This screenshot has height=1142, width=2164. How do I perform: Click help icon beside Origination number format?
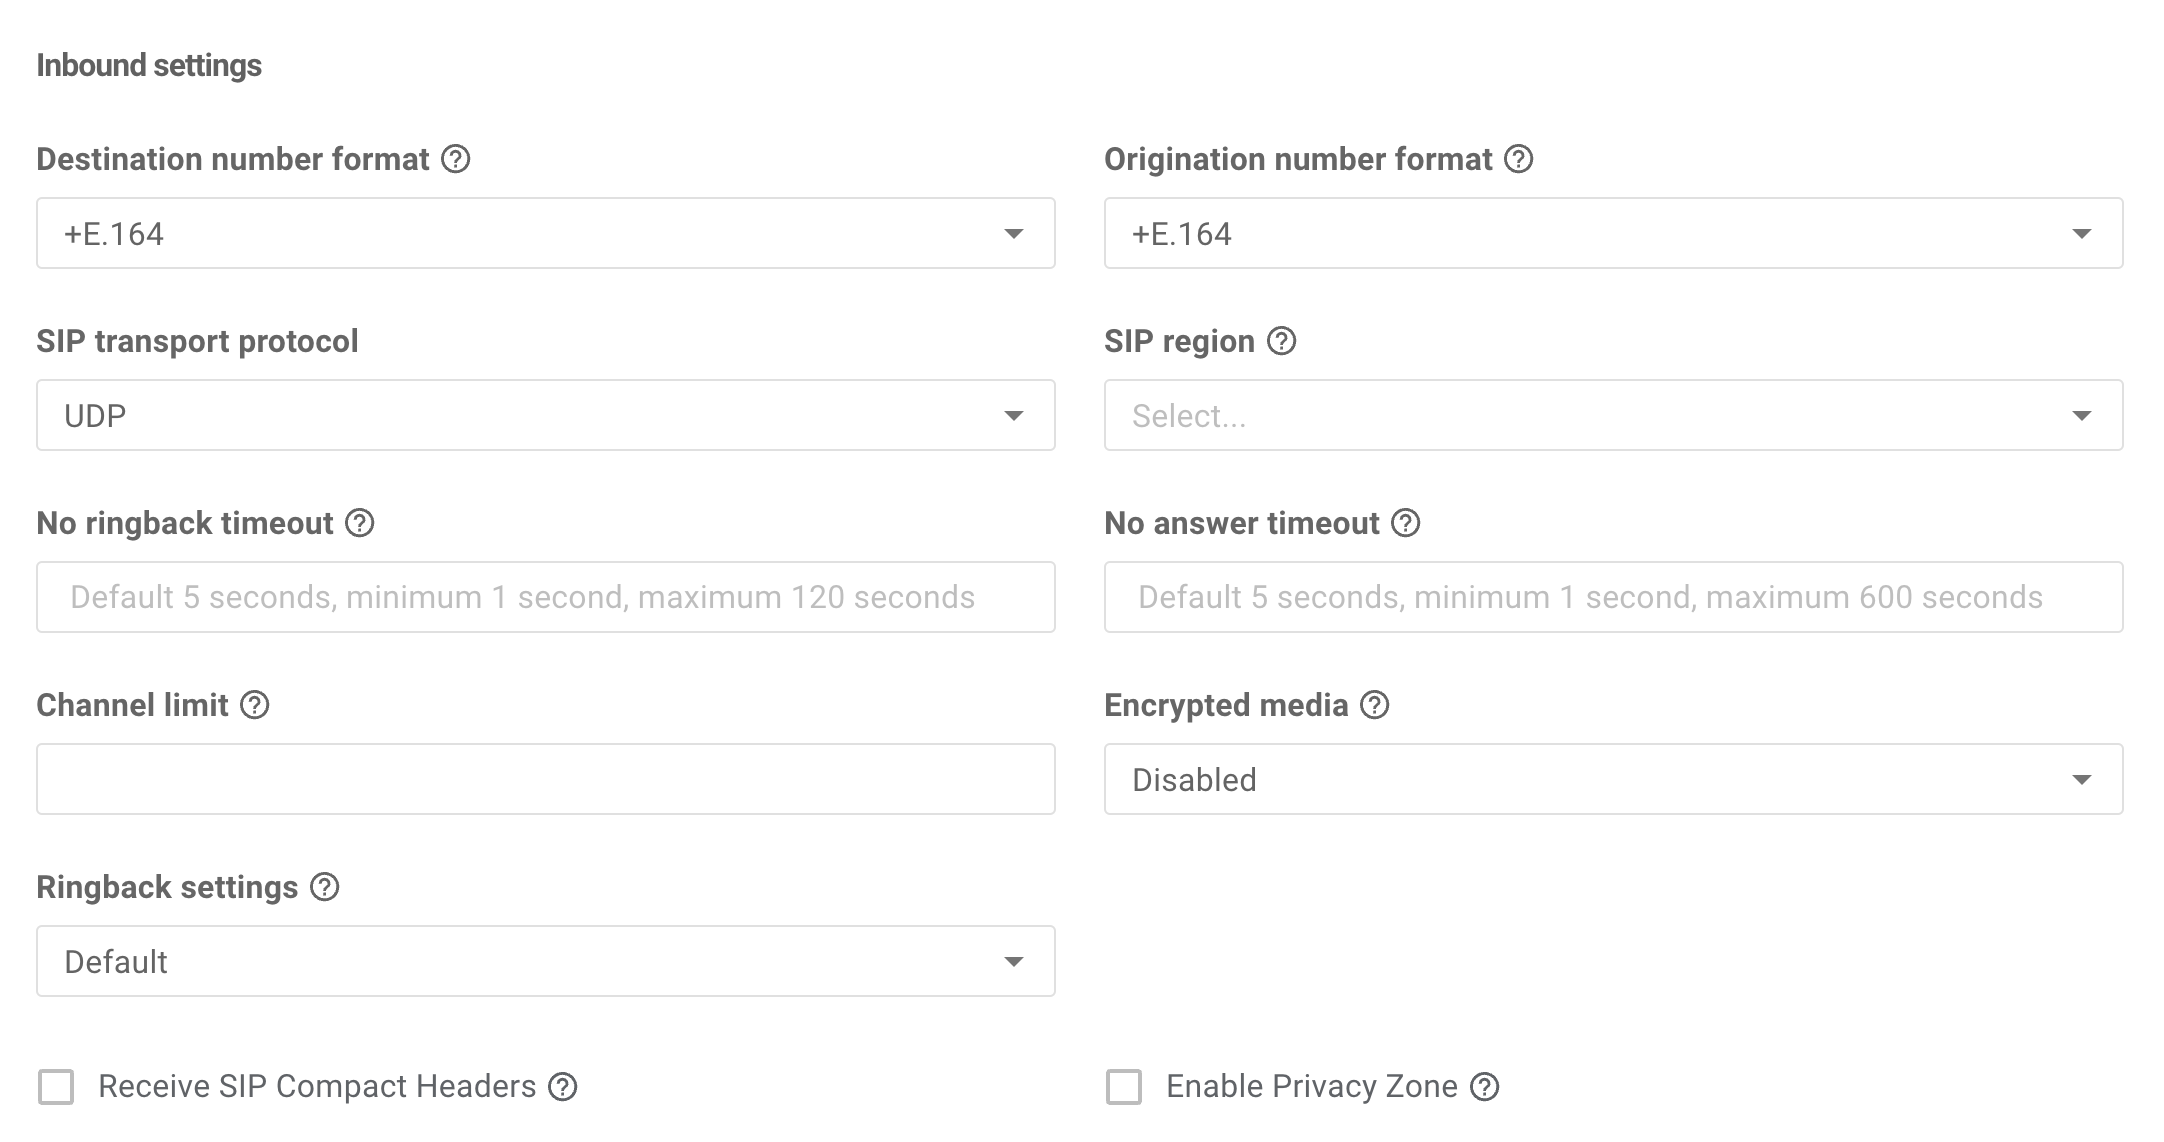tap(1519, 159)
